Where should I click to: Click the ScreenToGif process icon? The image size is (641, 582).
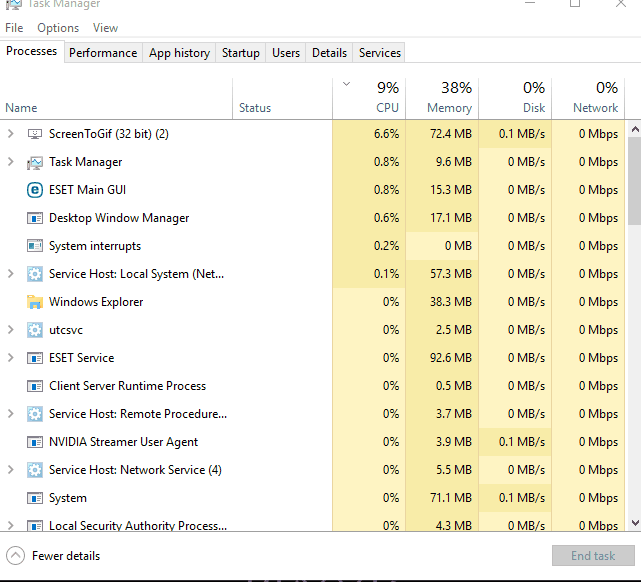click(35, 134)
